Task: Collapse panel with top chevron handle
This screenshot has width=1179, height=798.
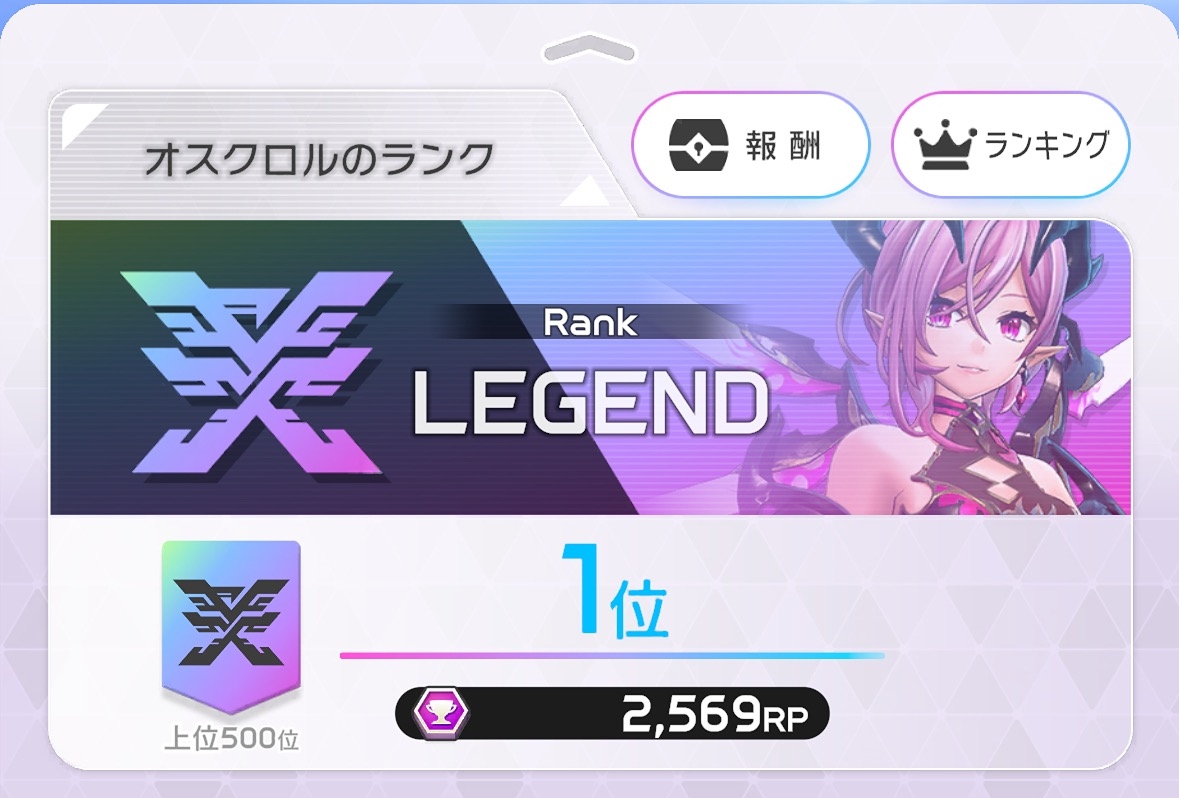Action: click(x=590, y=49)
